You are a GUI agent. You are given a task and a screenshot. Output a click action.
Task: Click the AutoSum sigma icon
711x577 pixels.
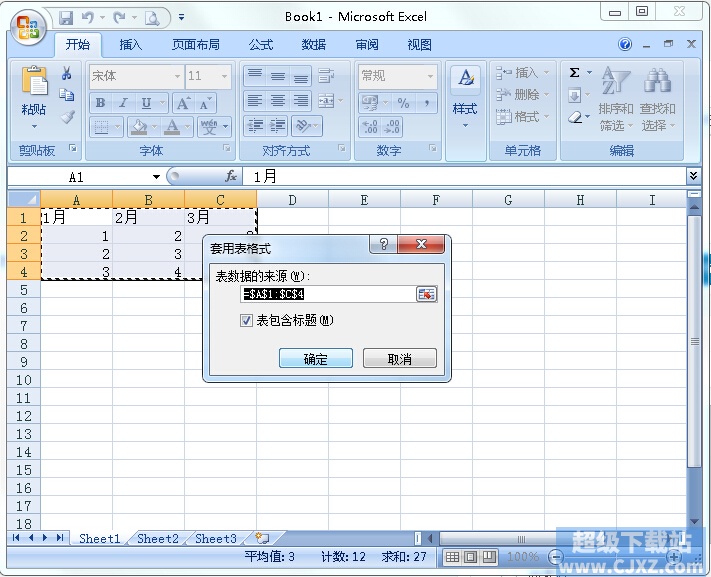574,73
